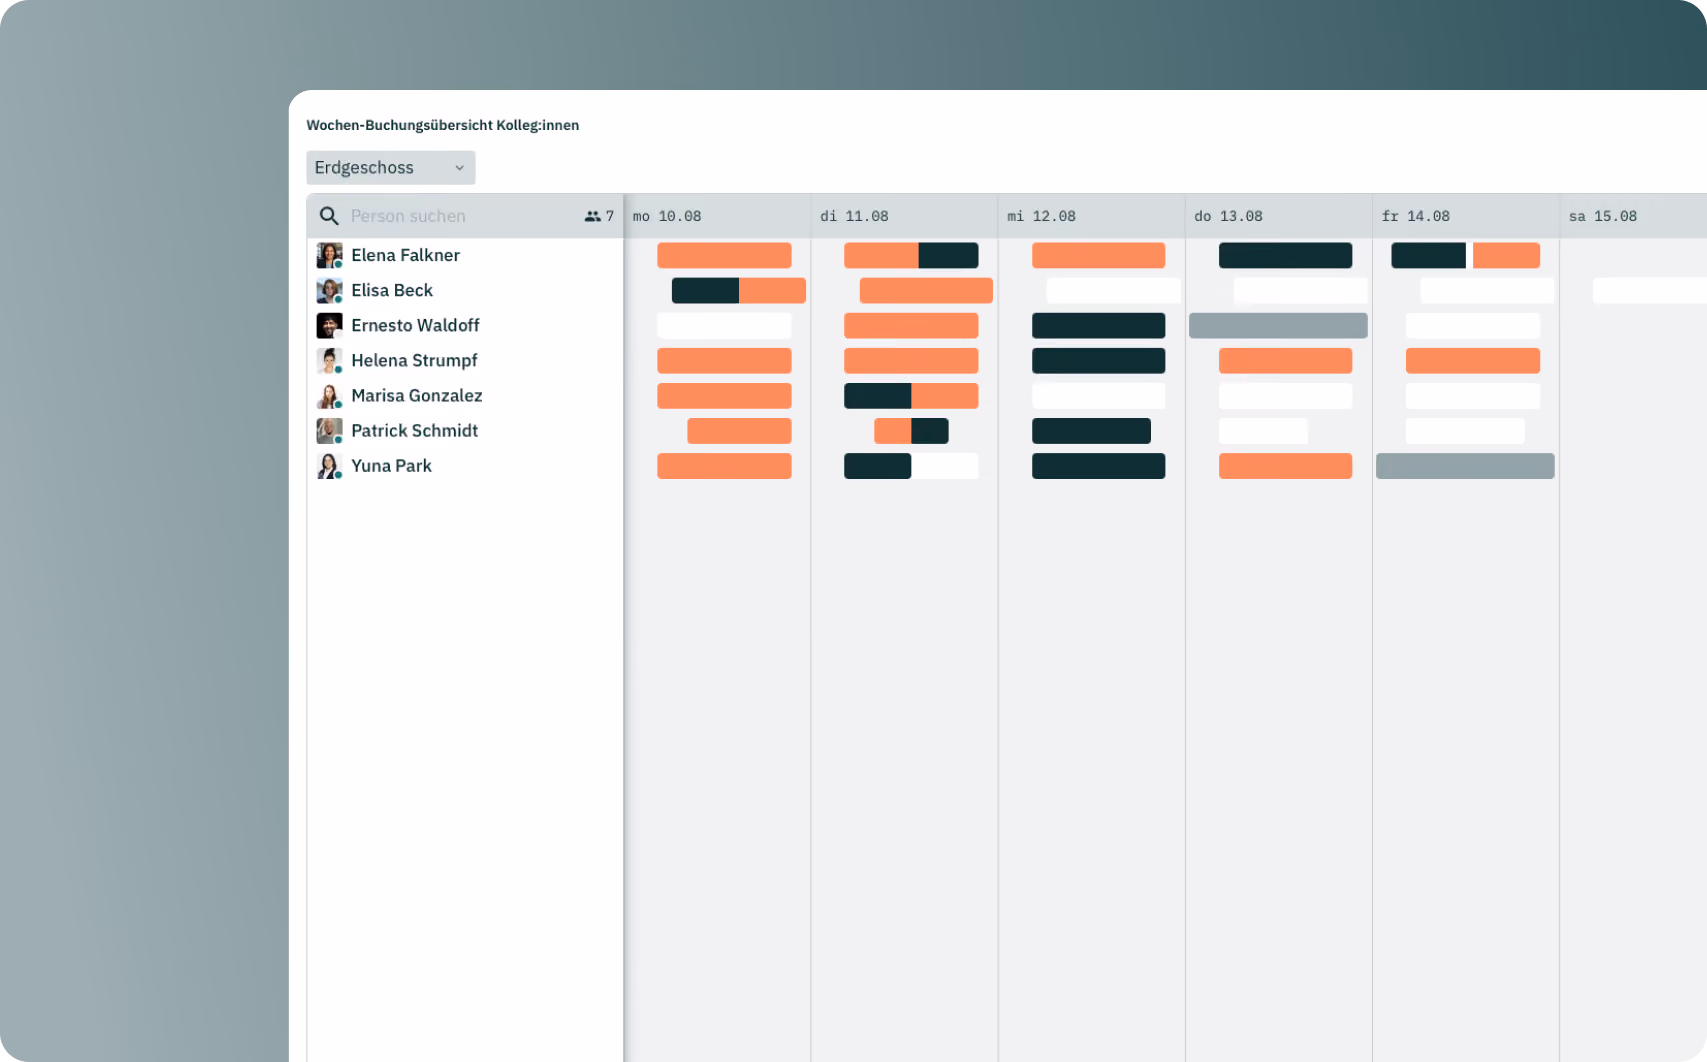The image size is (1707, 1062).
Task: Click Wochen-Buchungsübersicht Kolleg:innen heading
Action: 443,125
